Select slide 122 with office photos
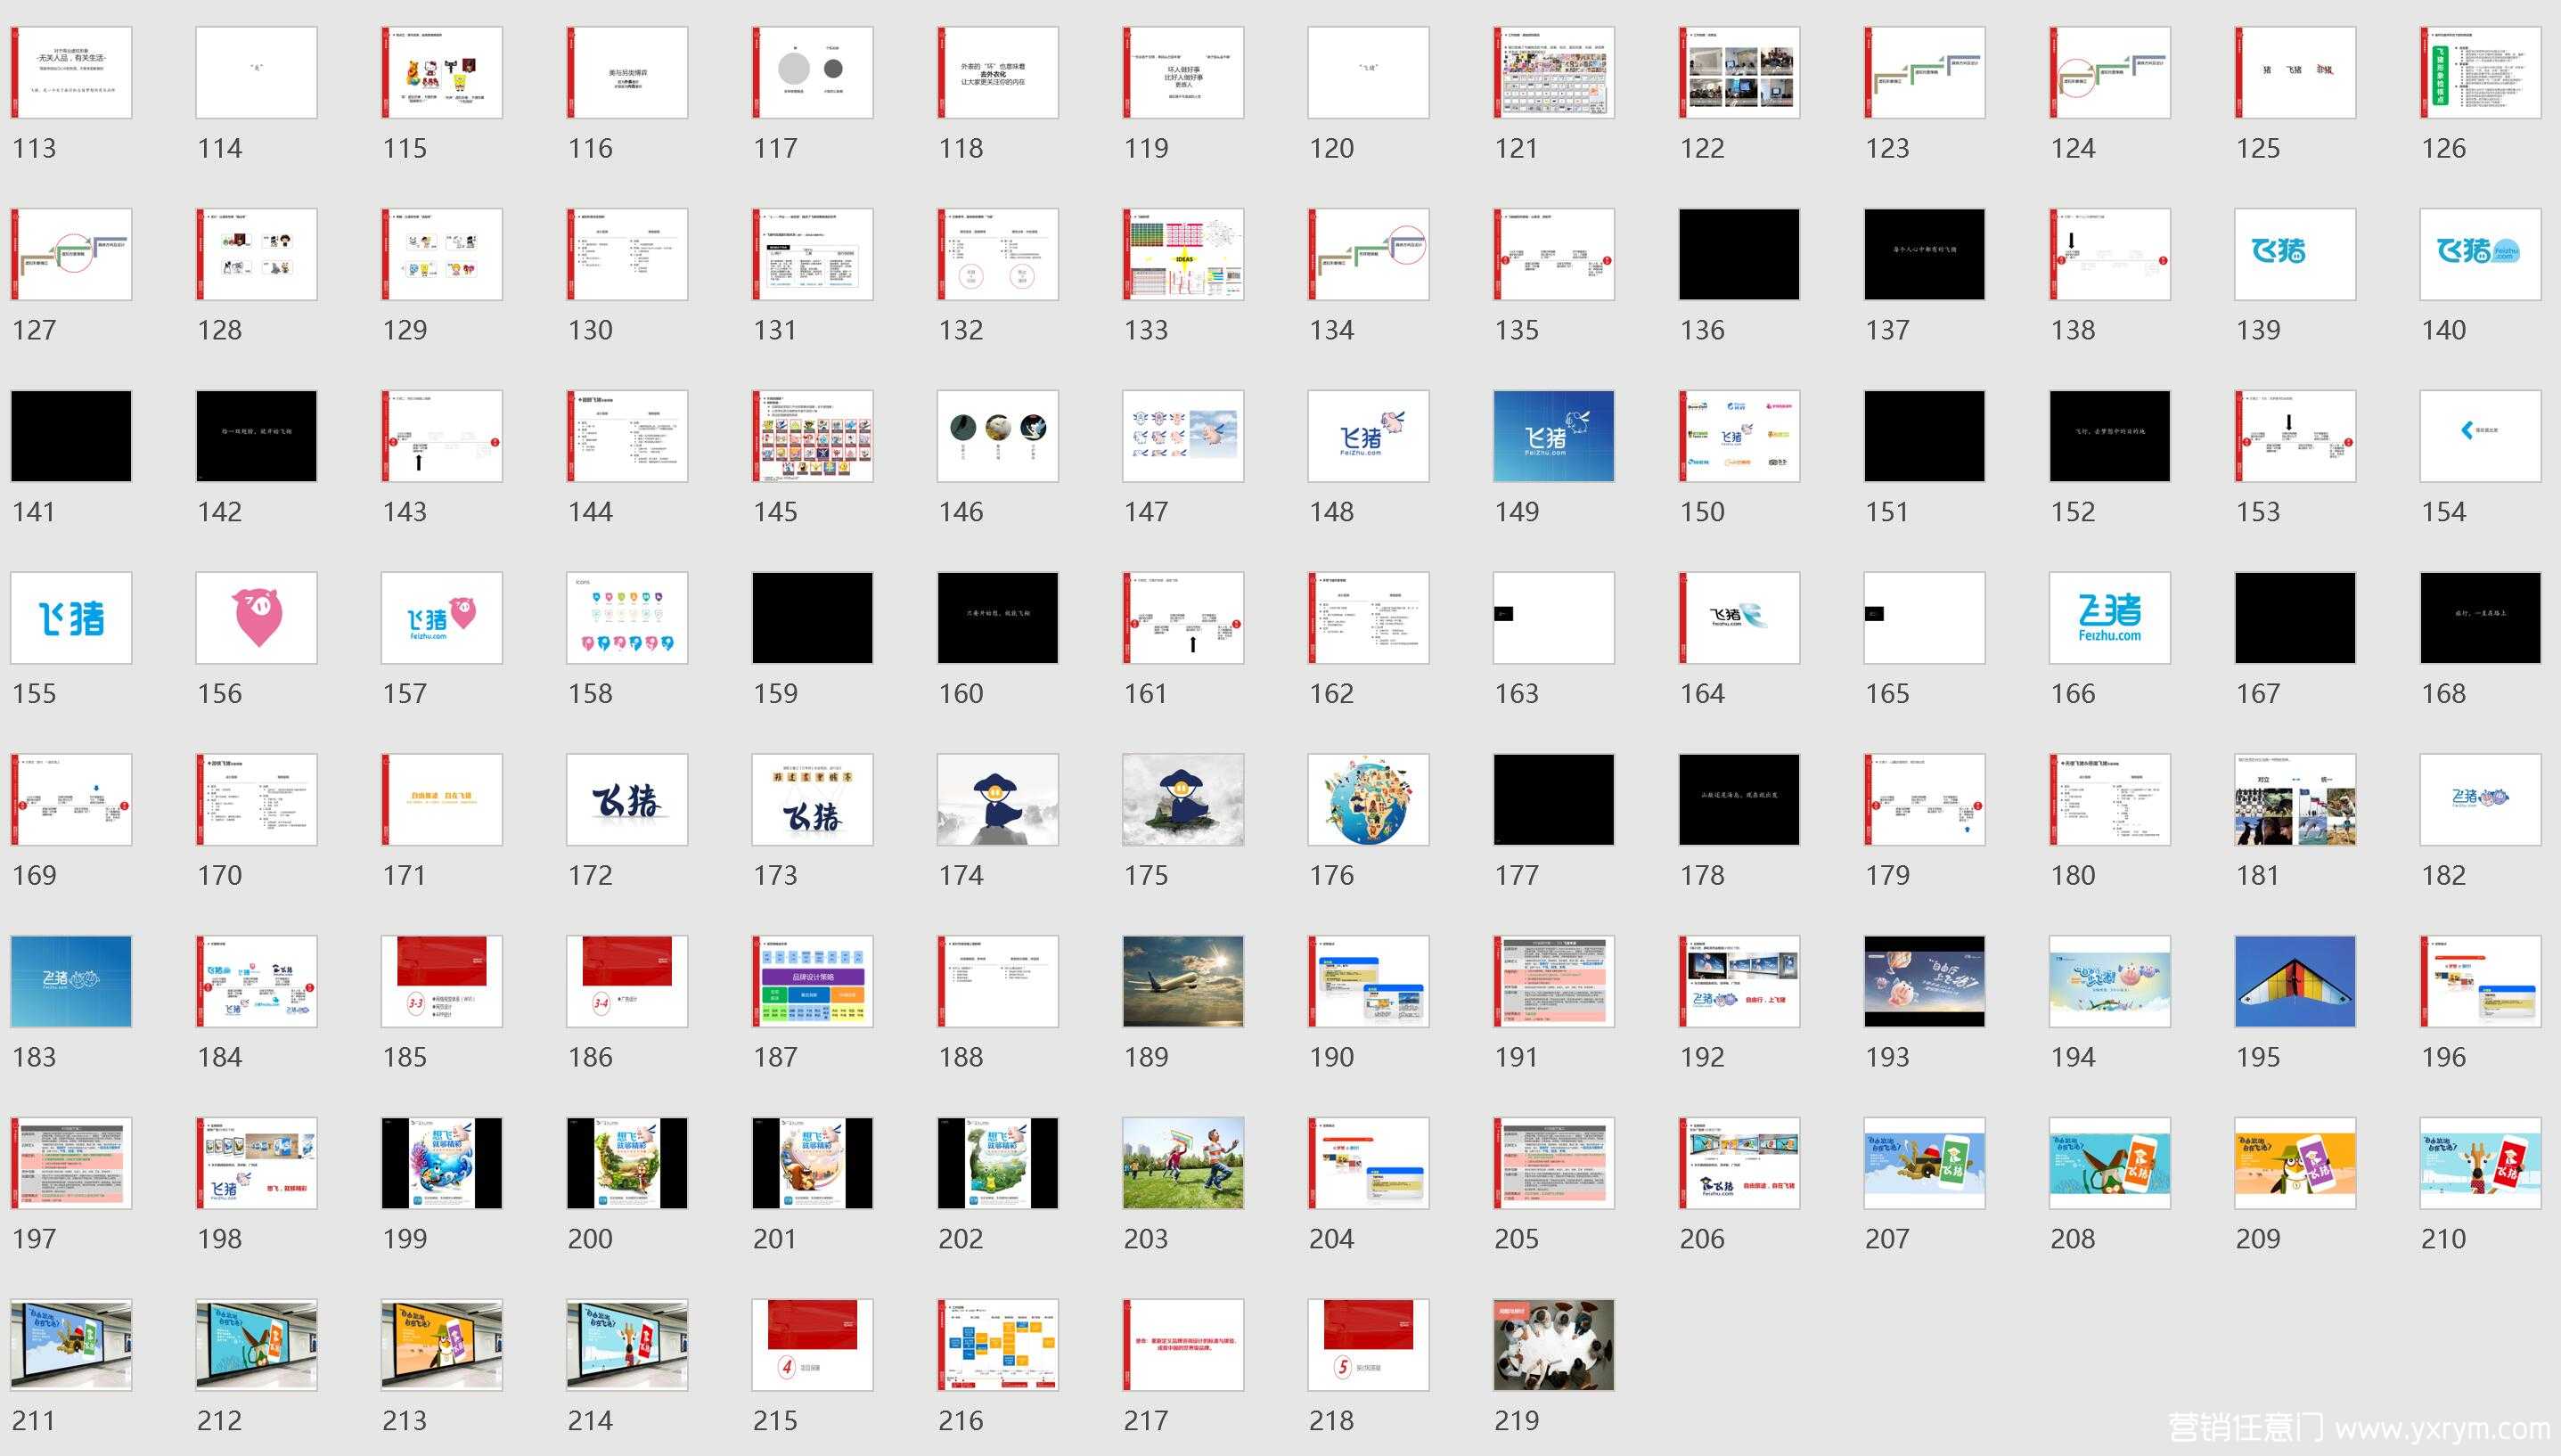 click(1739, 73)
